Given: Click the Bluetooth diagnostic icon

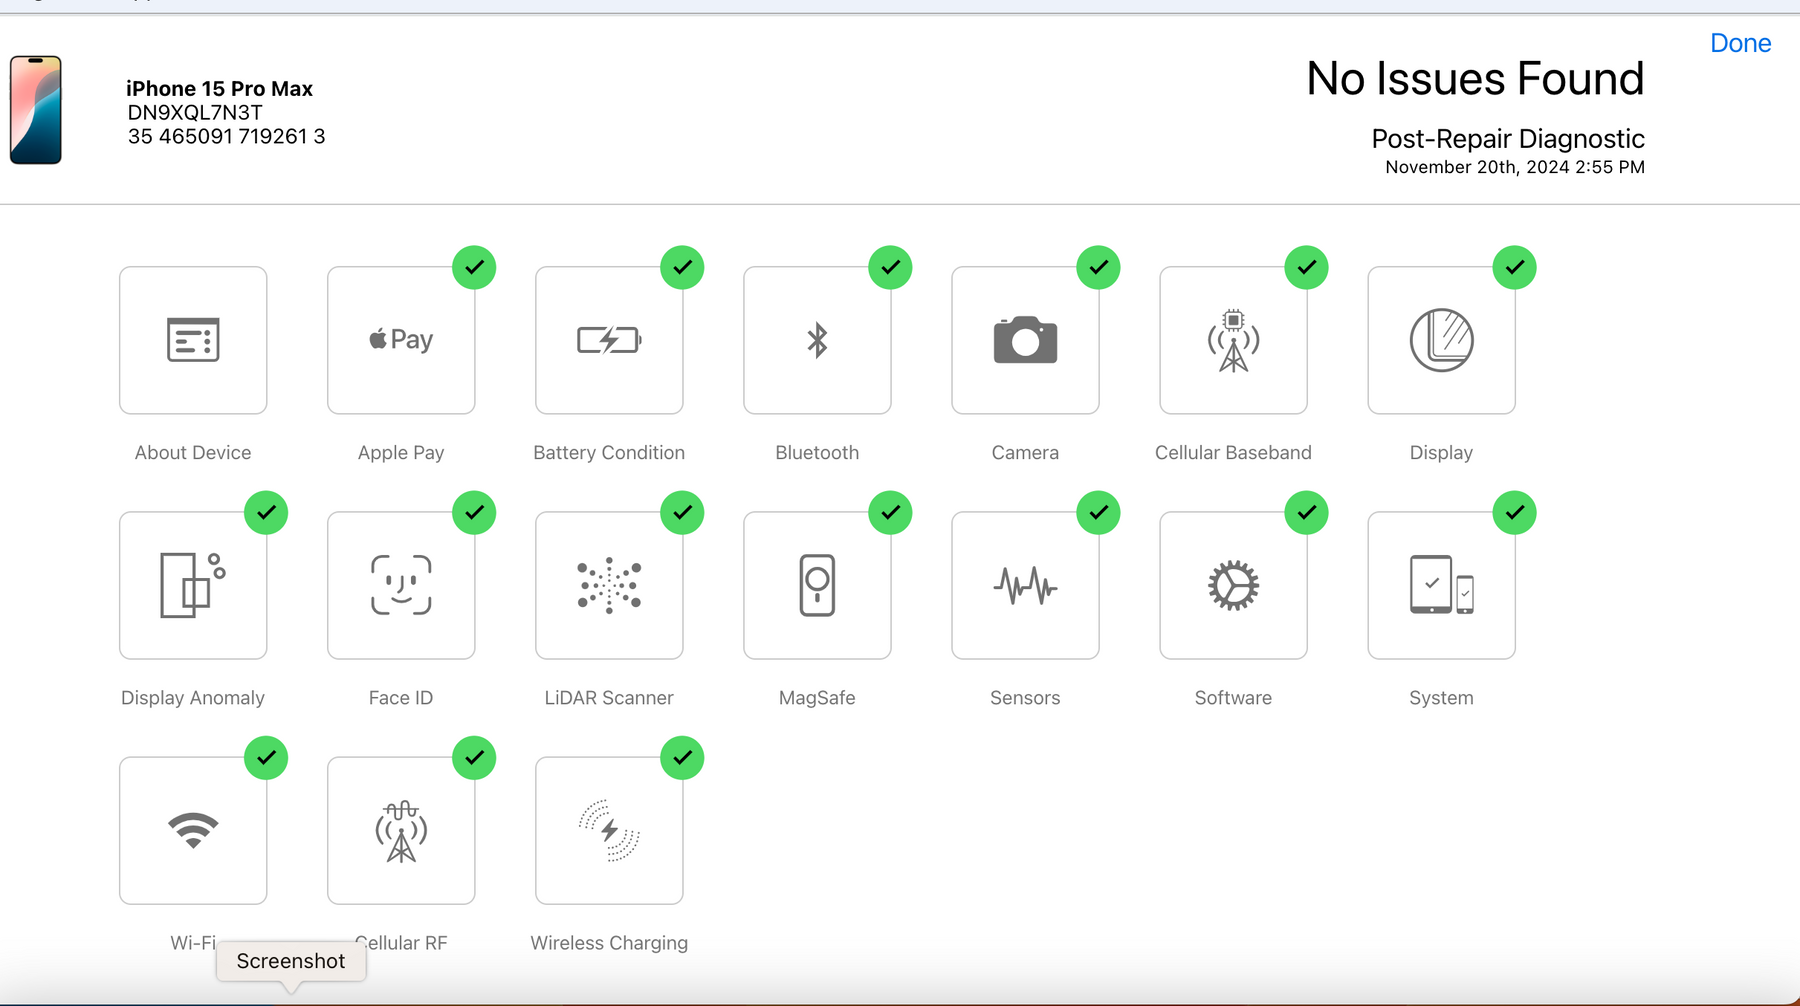Looking at the screenshot, I should click(817, 340).
